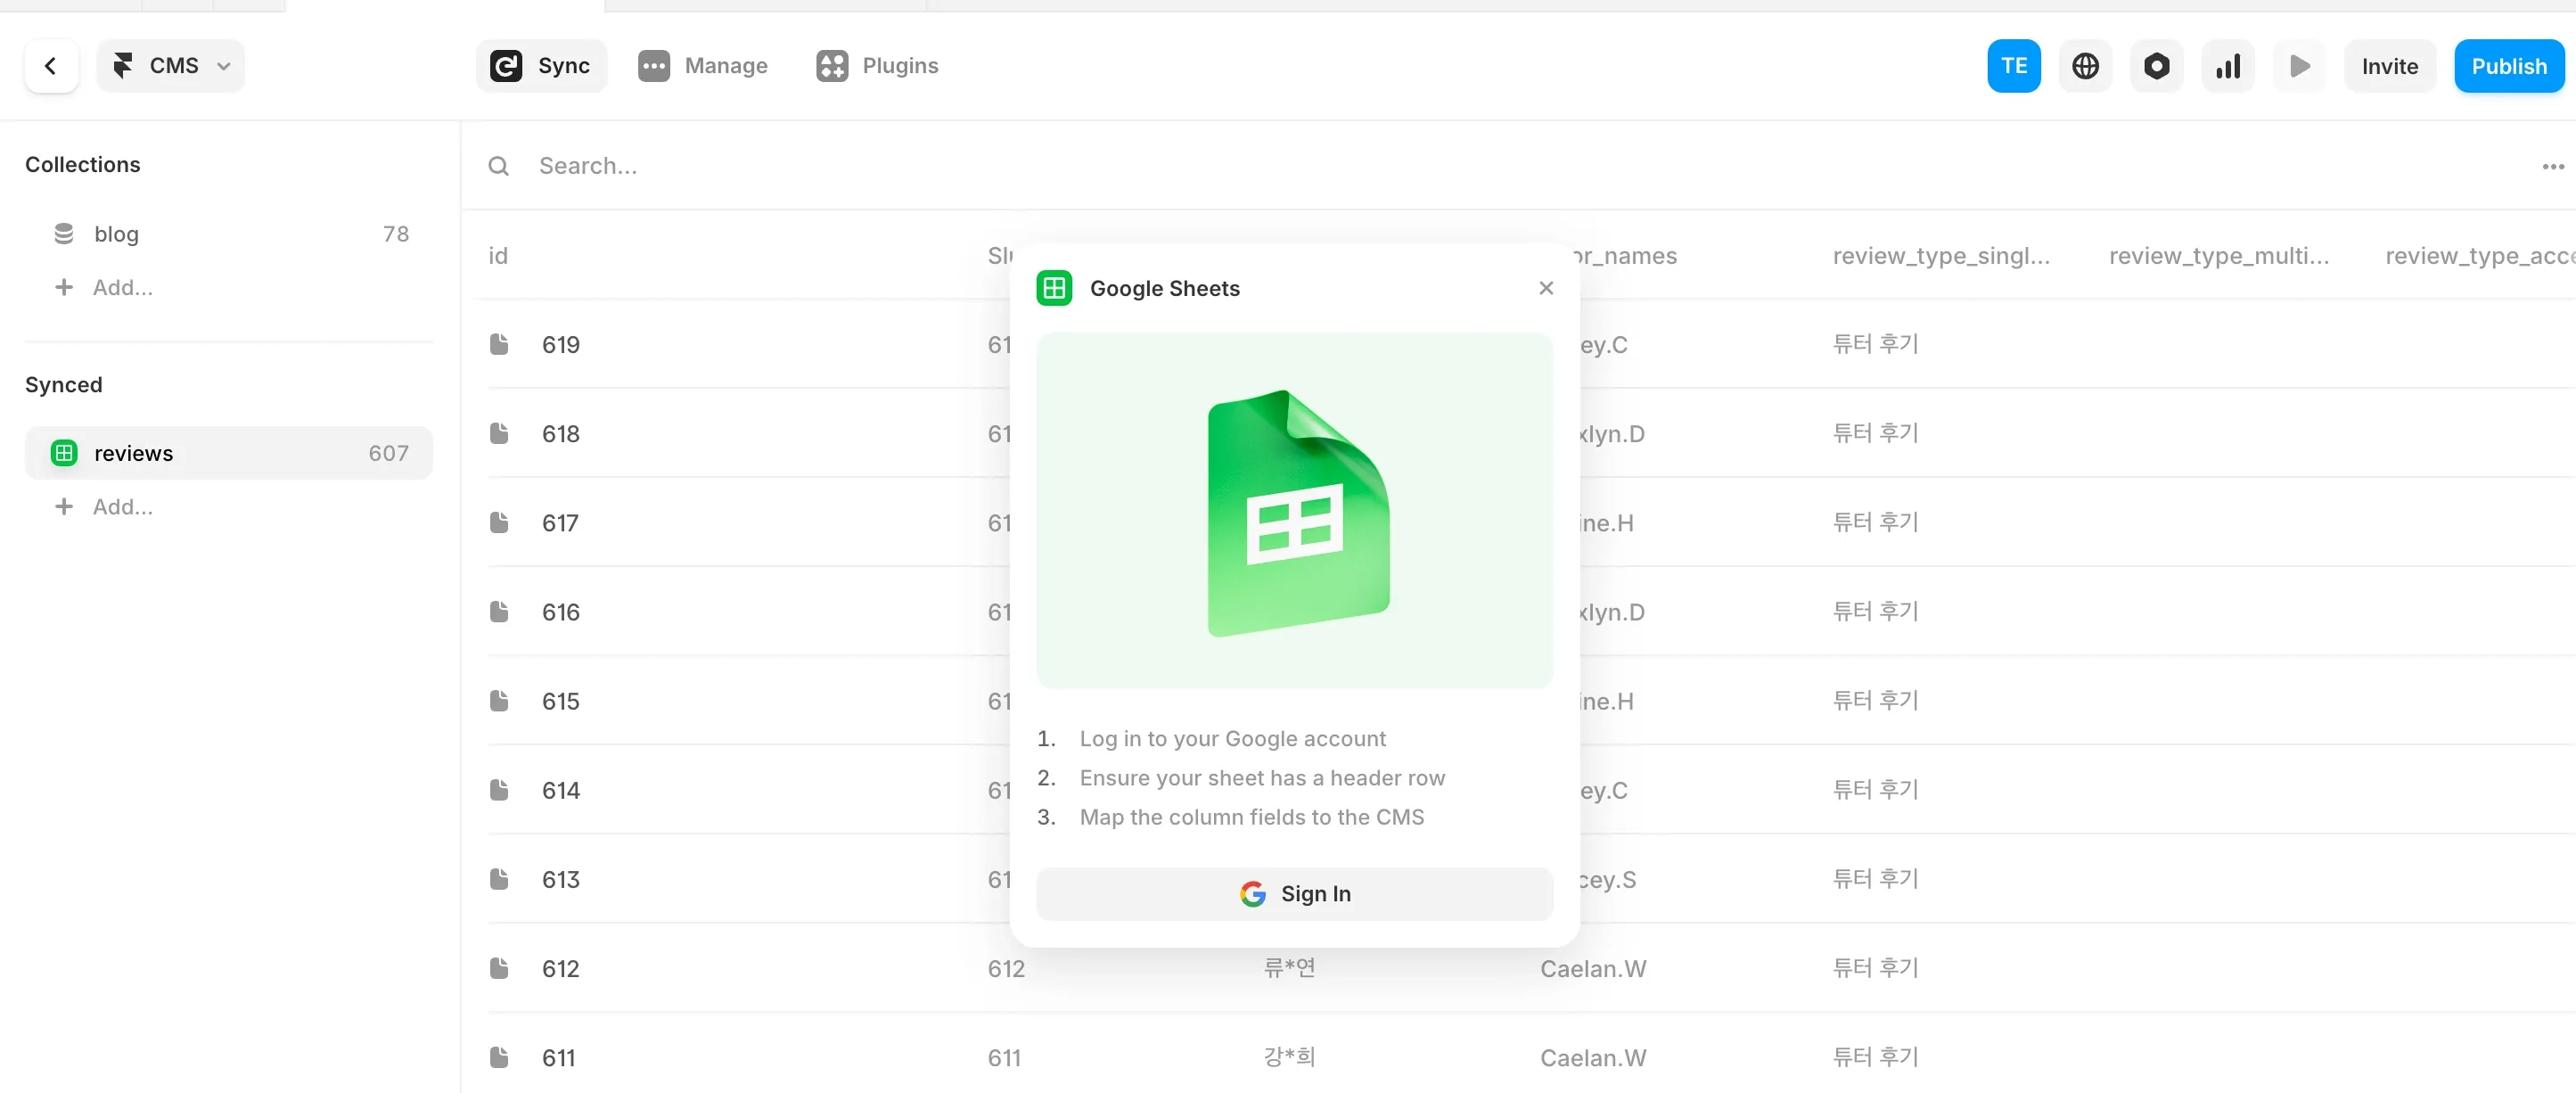2576x1093 pixels.
Task: Open the globe website settings icon
Action: (2085, 66)
